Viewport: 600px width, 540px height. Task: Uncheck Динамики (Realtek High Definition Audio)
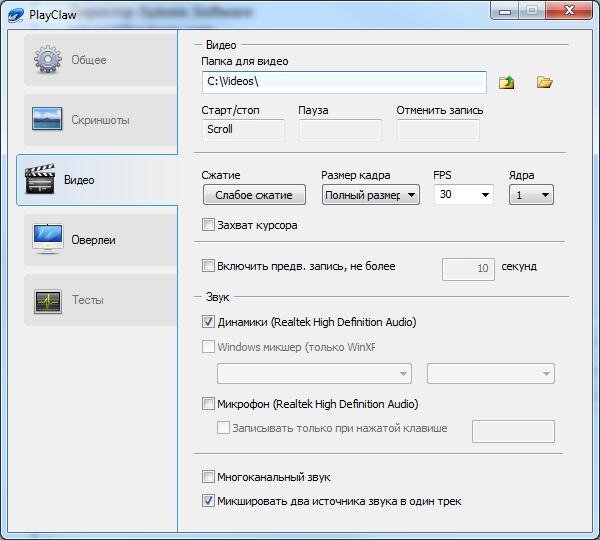coord(208,322)
